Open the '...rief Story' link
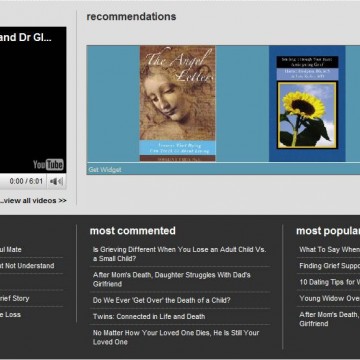Image resolution: width=360 pixels, height=360 pixels. tap(15, 298)
